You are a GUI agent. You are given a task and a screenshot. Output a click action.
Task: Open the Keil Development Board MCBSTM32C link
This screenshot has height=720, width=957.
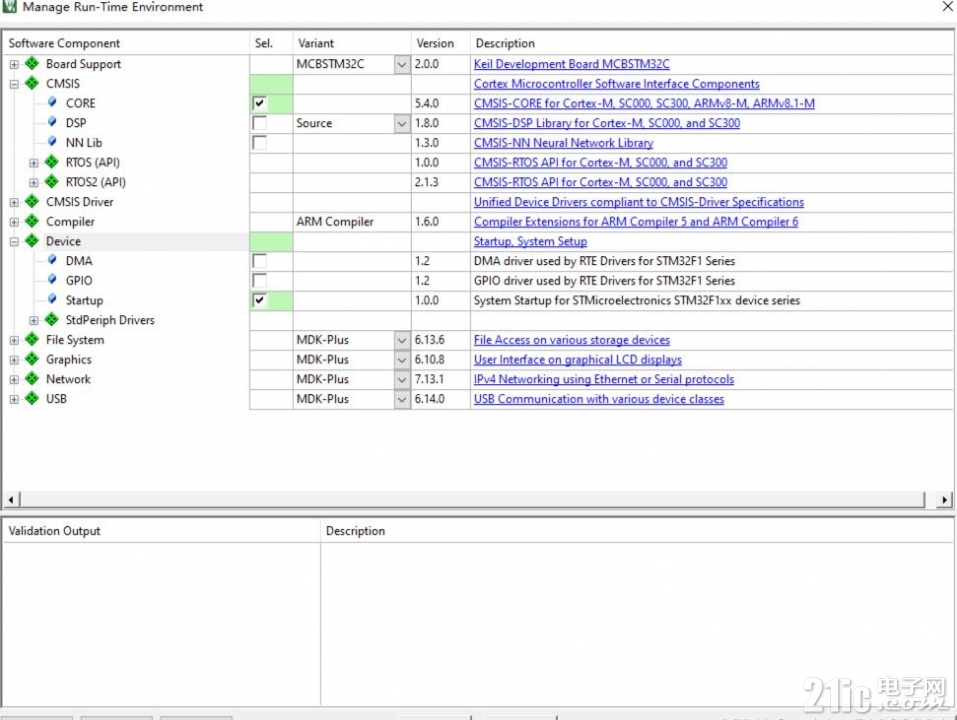pyautogui.click(x=572, y=64)
